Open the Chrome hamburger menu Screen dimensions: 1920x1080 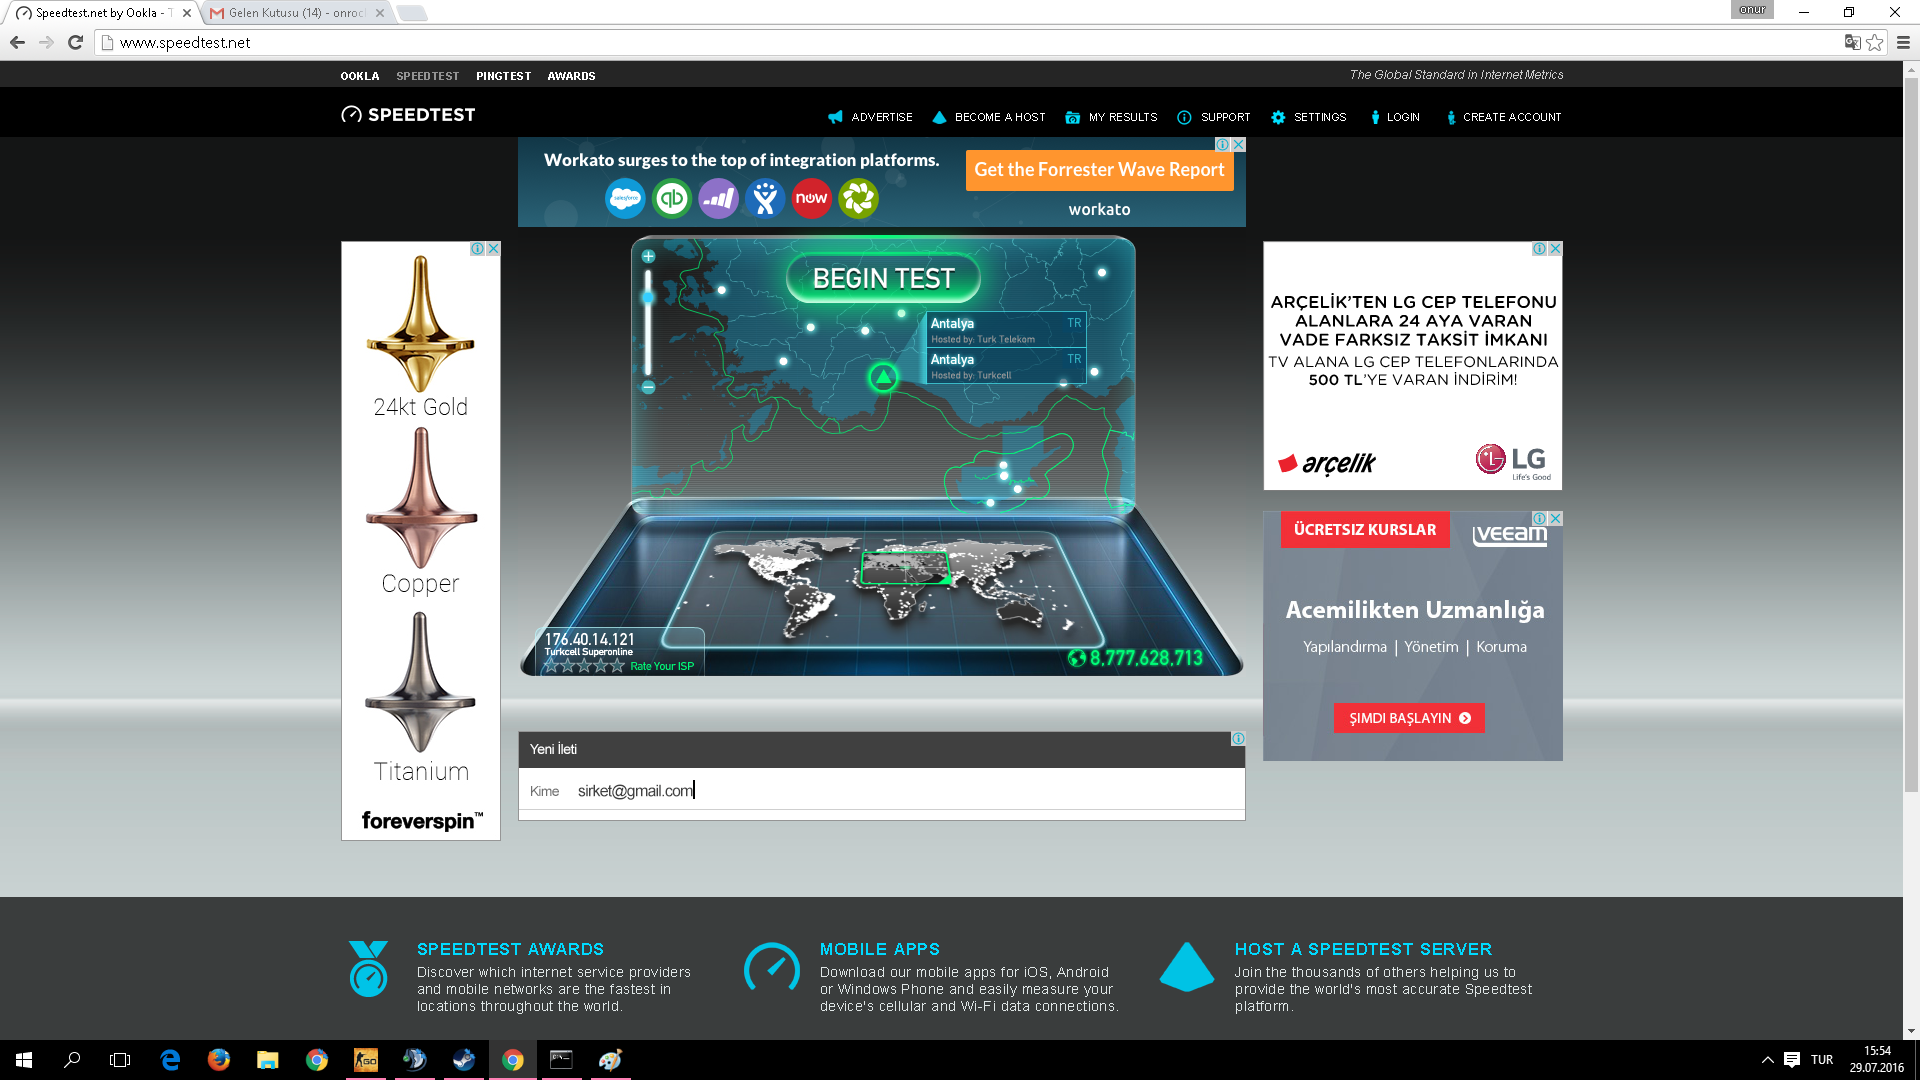(x=1903, y=42)
